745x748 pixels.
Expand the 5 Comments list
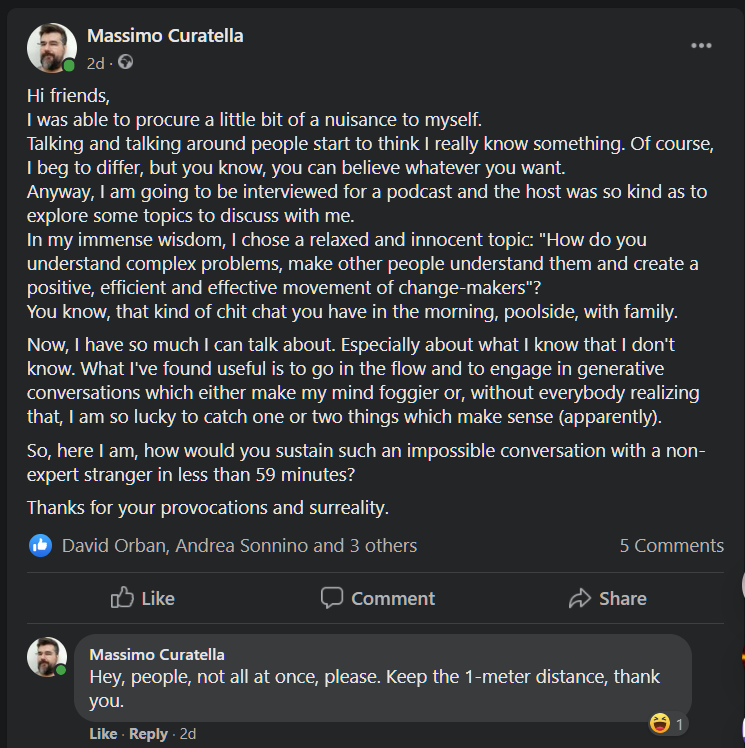click(x=671, y=545)
